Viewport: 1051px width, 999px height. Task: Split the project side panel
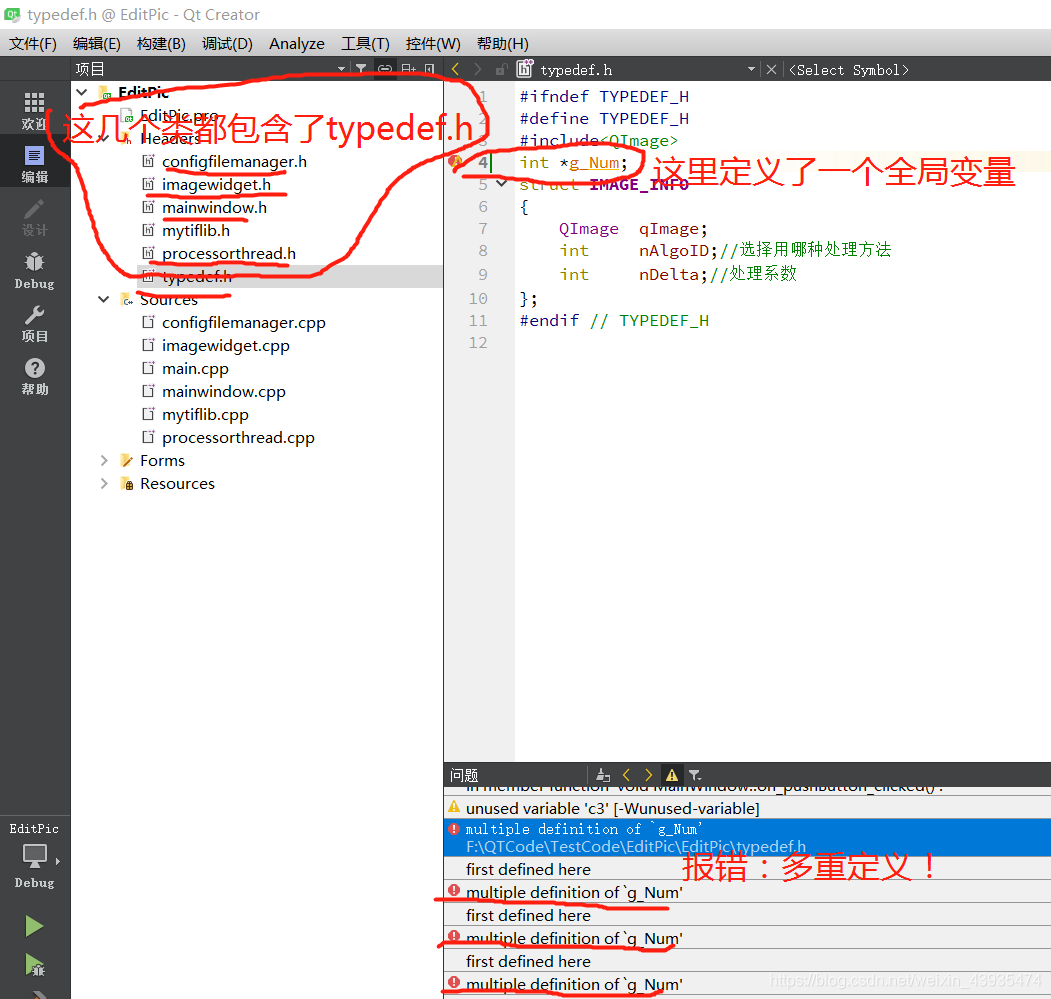(408, 69)
